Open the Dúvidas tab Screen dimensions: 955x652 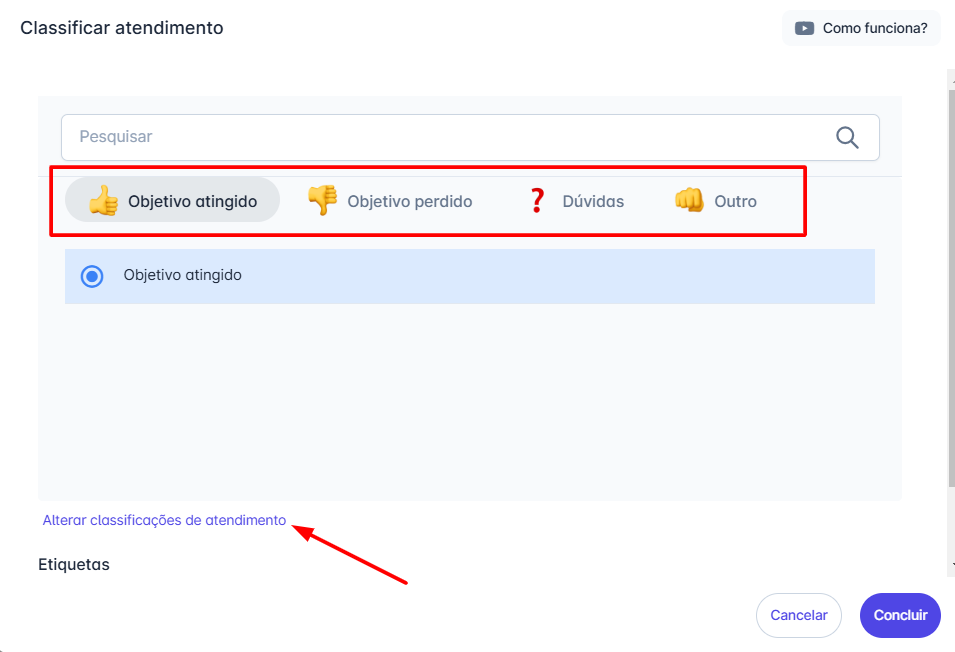[592, 202]
